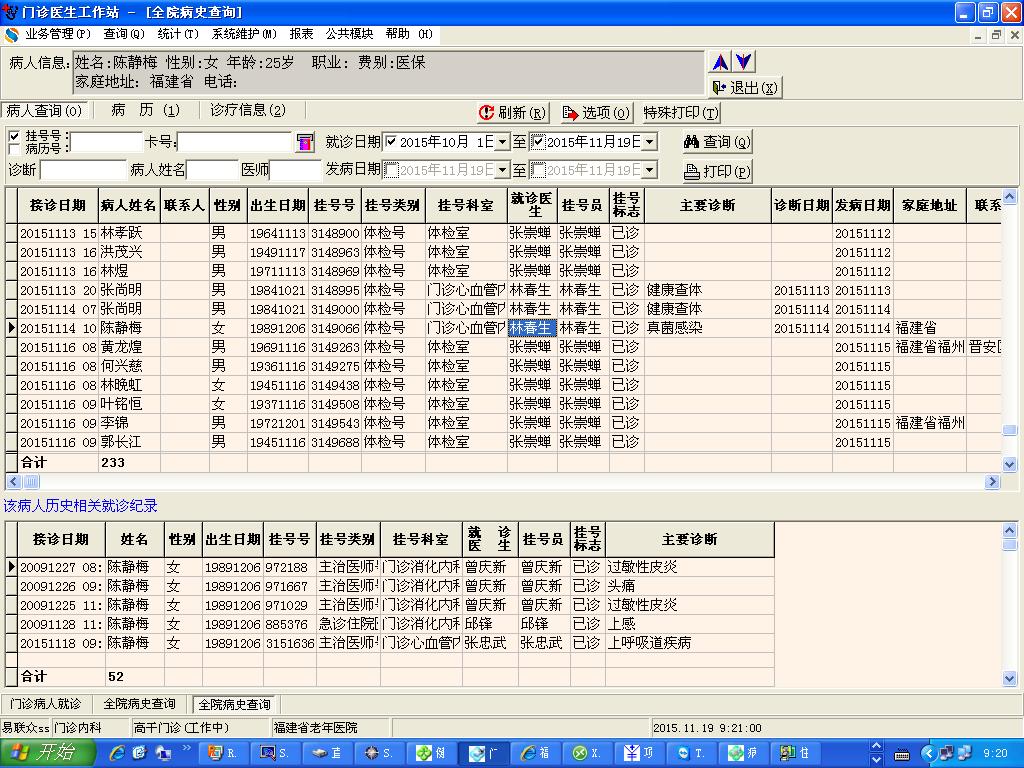
Task: Open the 选项(O) options button
Action: (596, 113)
